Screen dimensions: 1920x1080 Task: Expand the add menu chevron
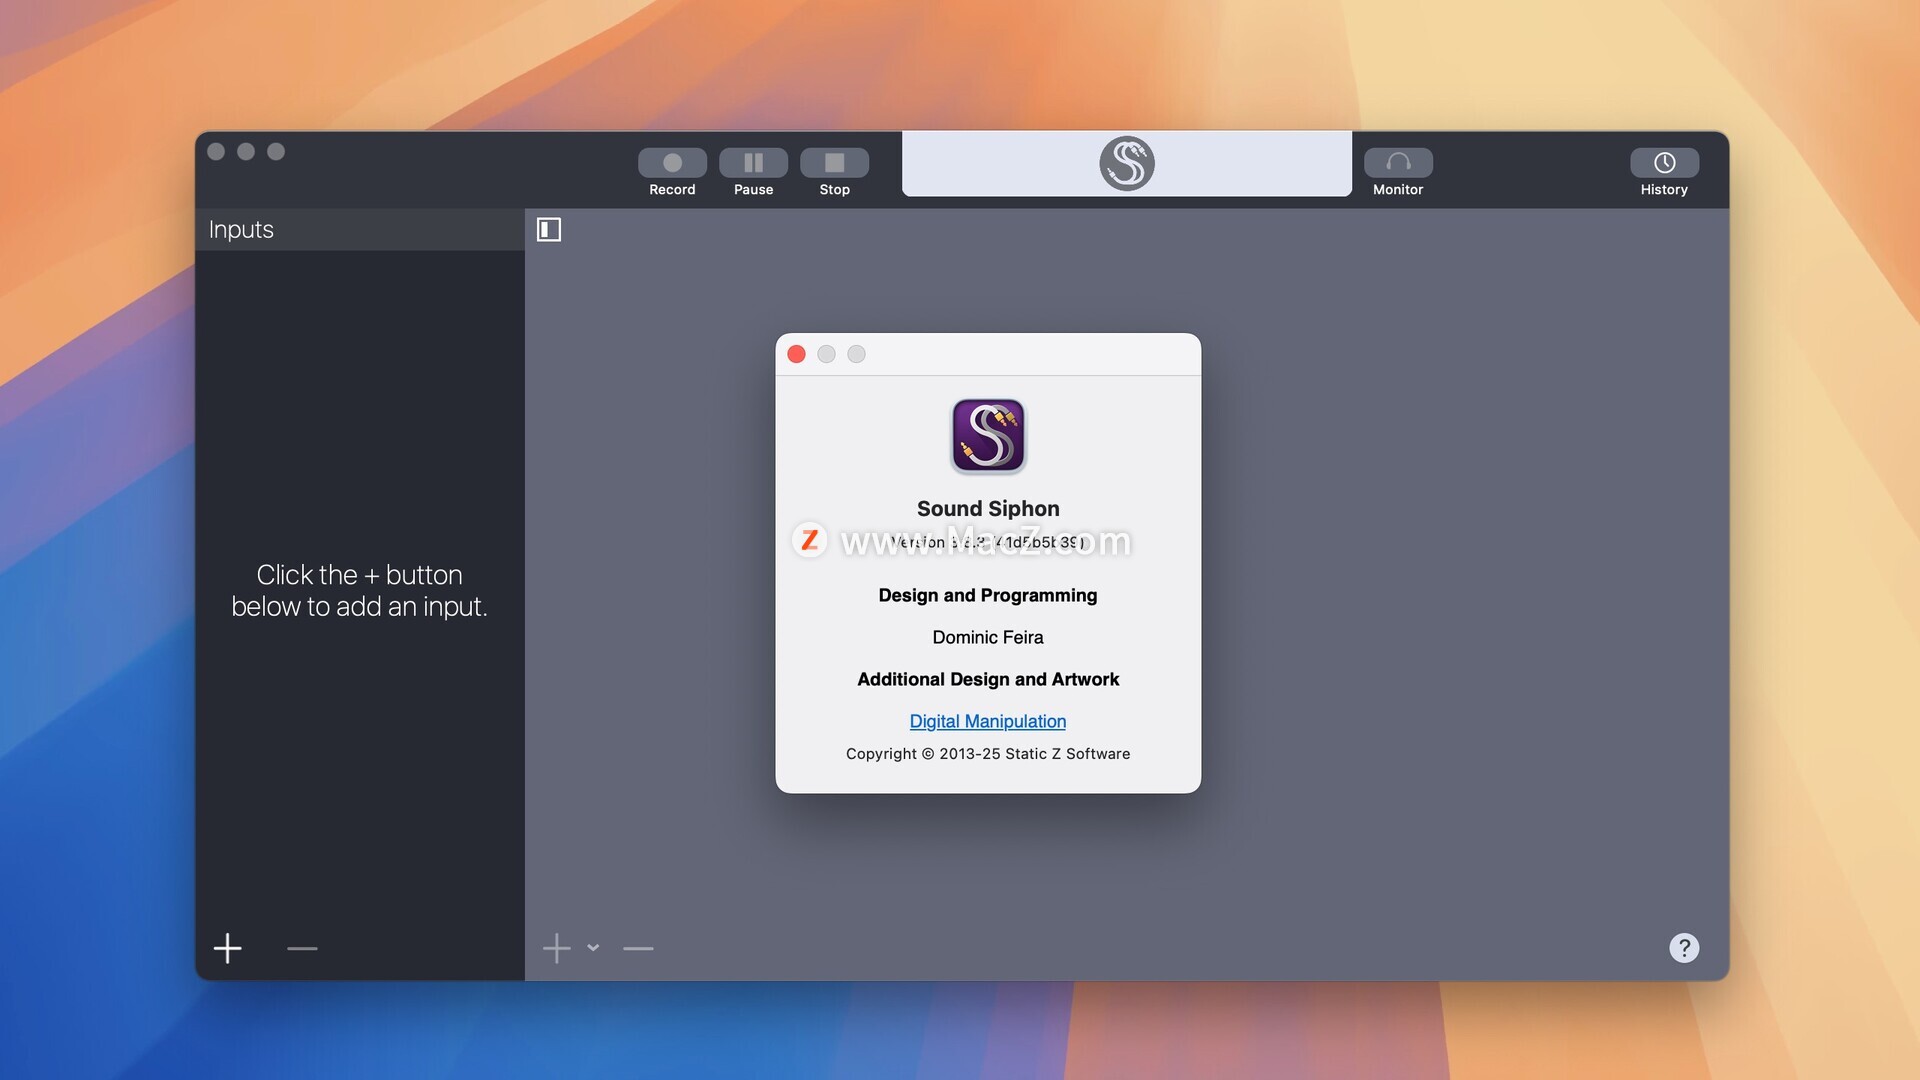[593, 947]
